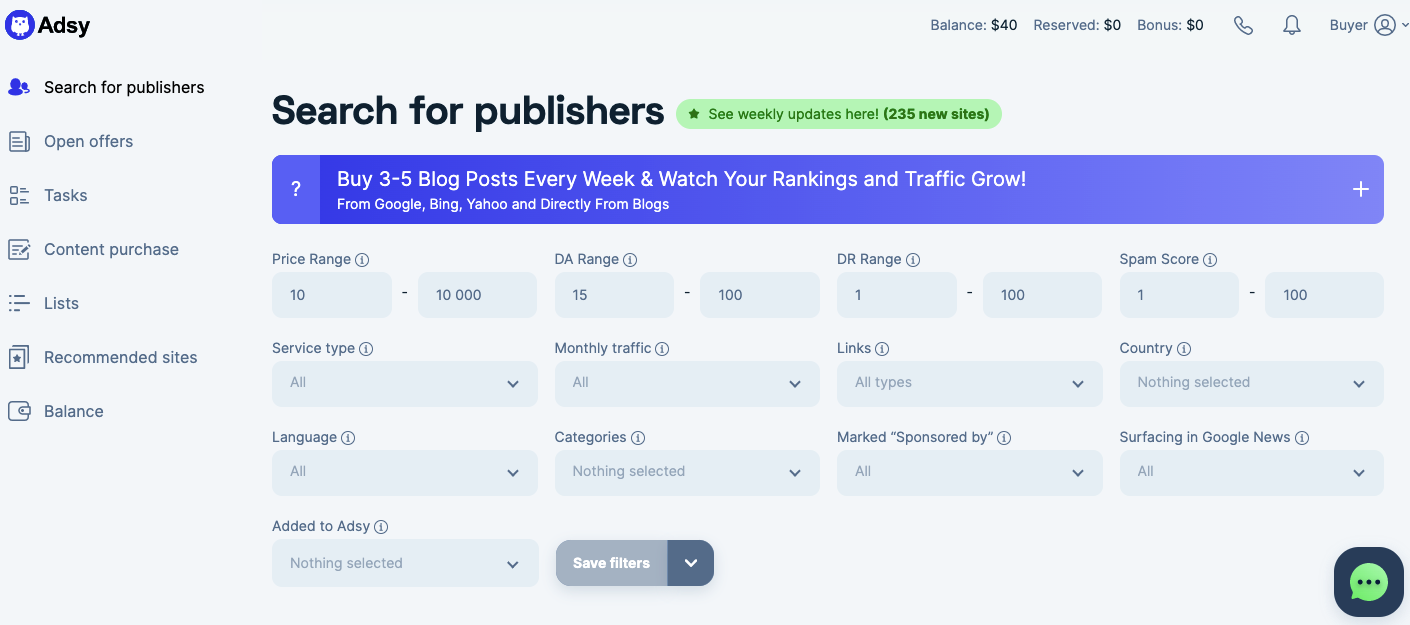The width and height of the screenshot is (1410, 625).
Task: Open the Service type dropdown
Action: click(405, 384)
